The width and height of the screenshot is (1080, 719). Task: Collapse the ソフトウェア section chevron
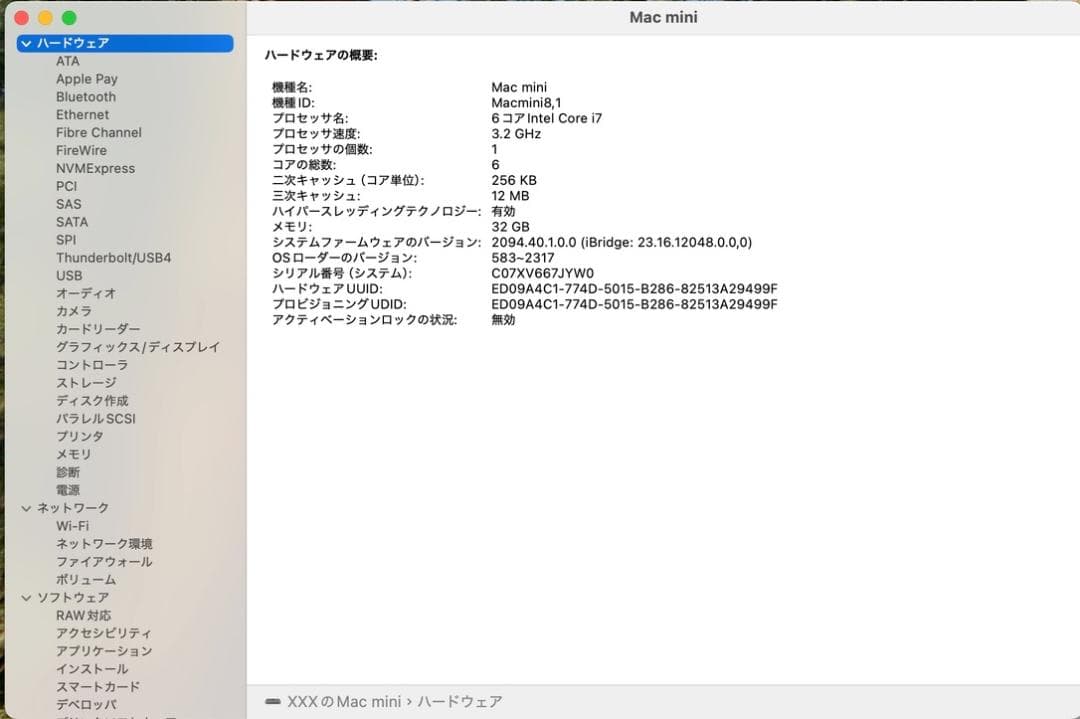[x=26, y=598]
